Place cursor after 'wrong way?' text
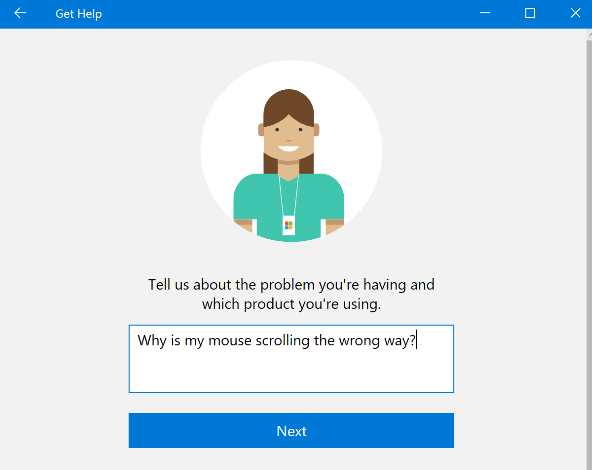The height and width of the screenshot is (470, 592). [416, 341]
